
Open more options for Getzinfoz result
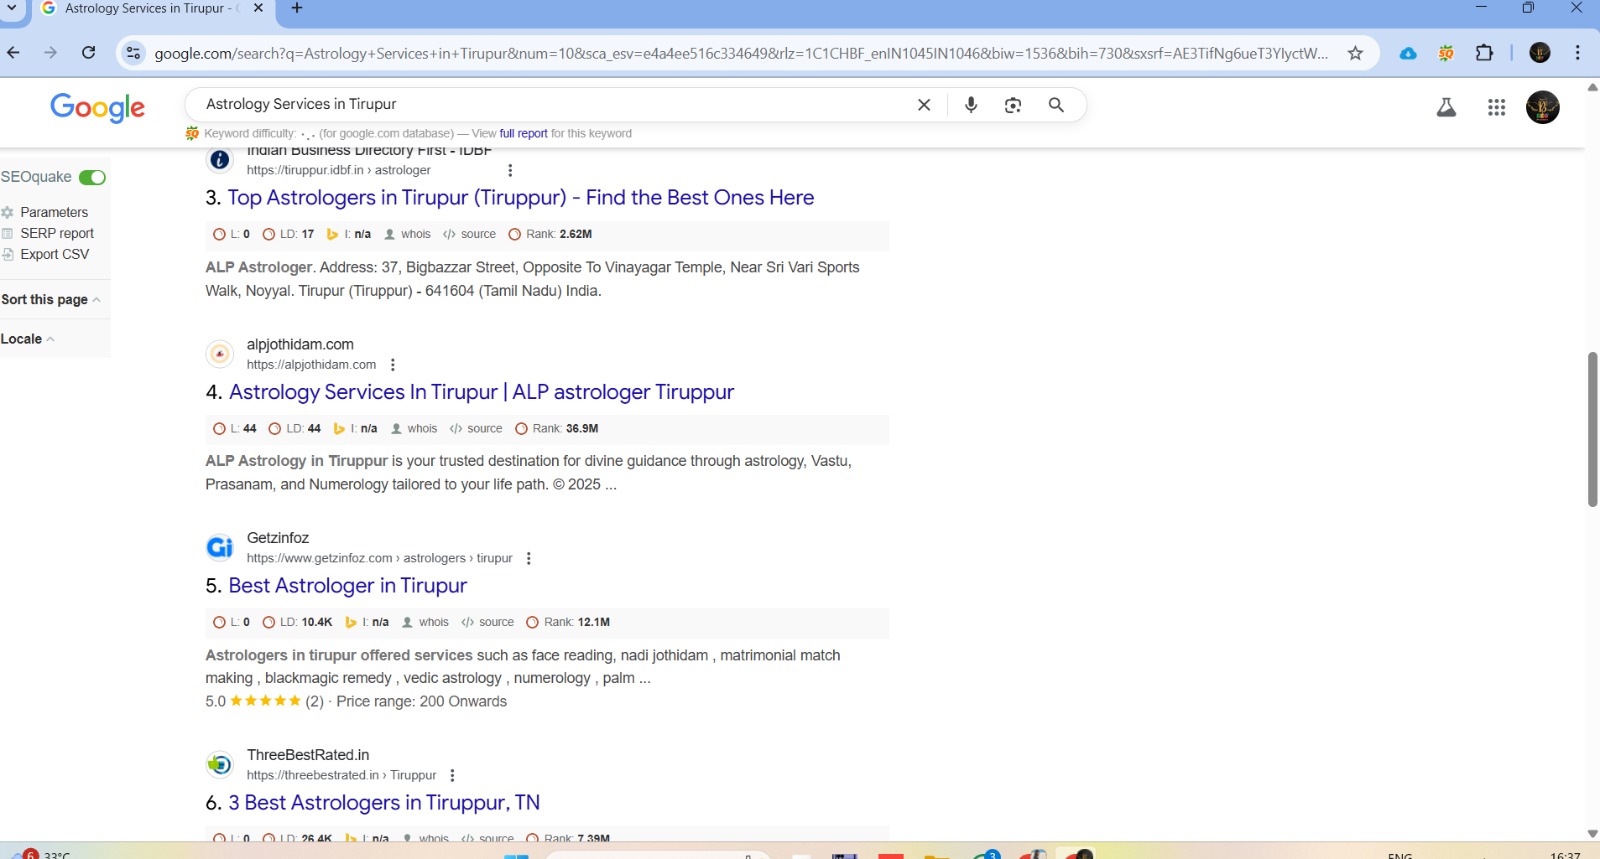point(529,558)
